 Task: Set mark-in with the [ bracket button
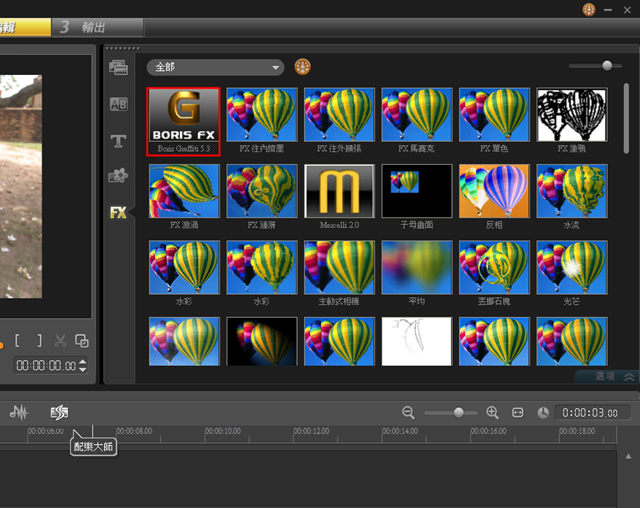coord(17,340)
